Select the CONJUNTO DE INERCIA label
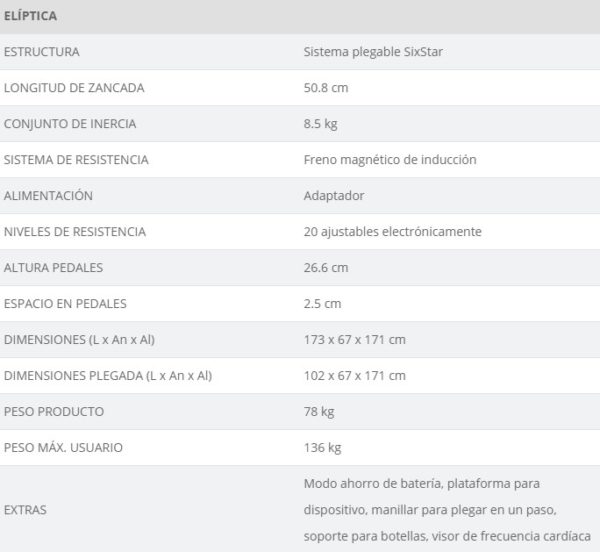This screenshot has height=552, width=600. click(x=70, y=124)
